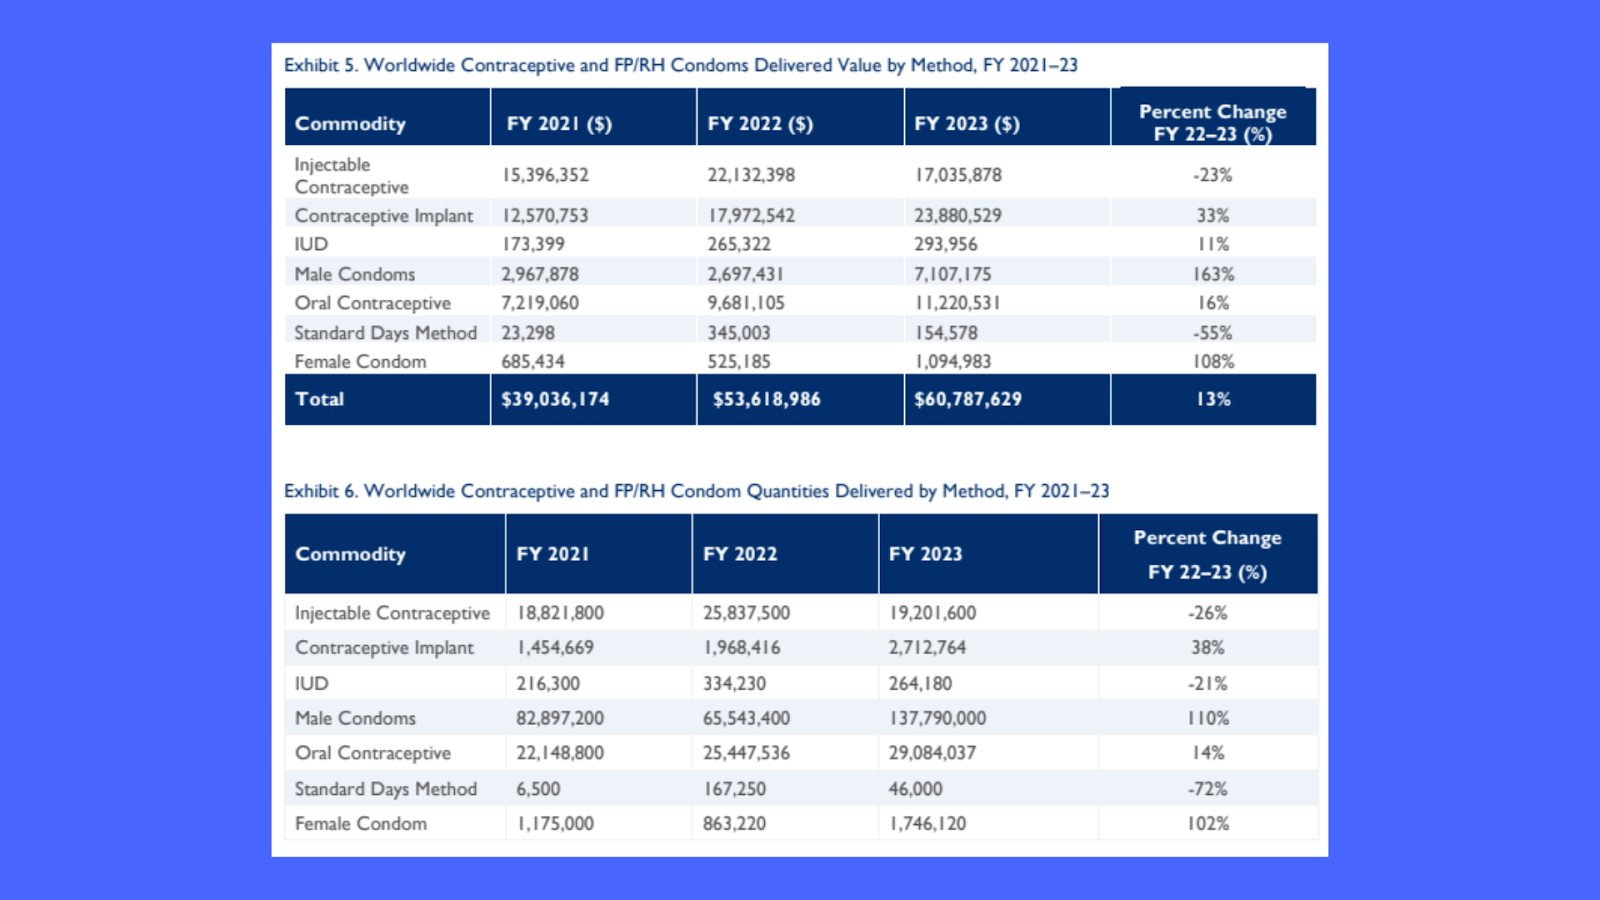
Task: Select Standard Days Method value 154,578
Action: 946,333
